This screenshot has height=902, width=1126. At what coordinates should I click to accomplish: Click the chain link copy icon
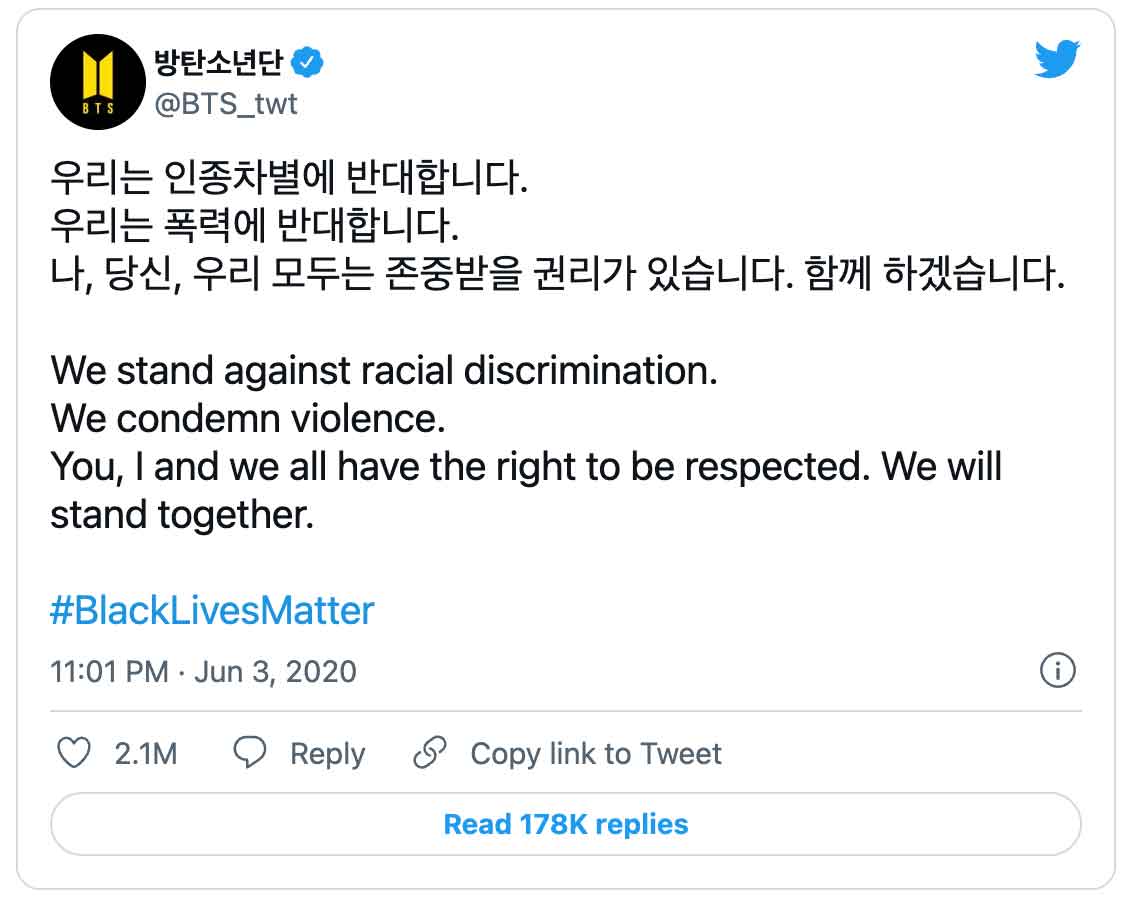[x=430, y=753]
